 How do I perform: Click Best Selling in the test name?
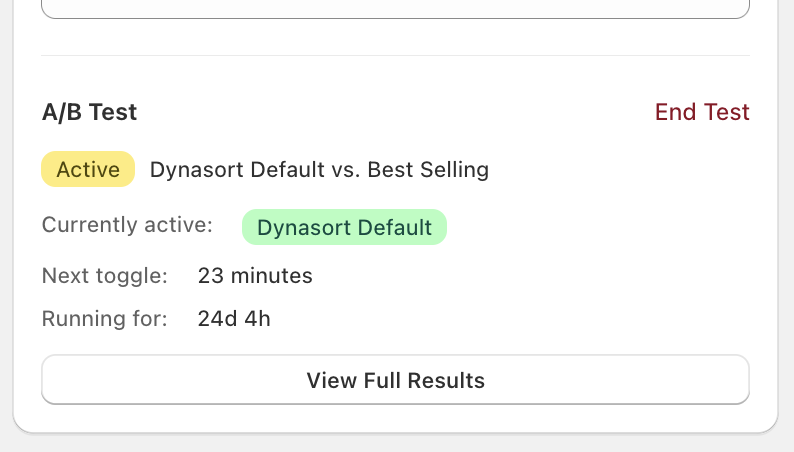[428, 170]
